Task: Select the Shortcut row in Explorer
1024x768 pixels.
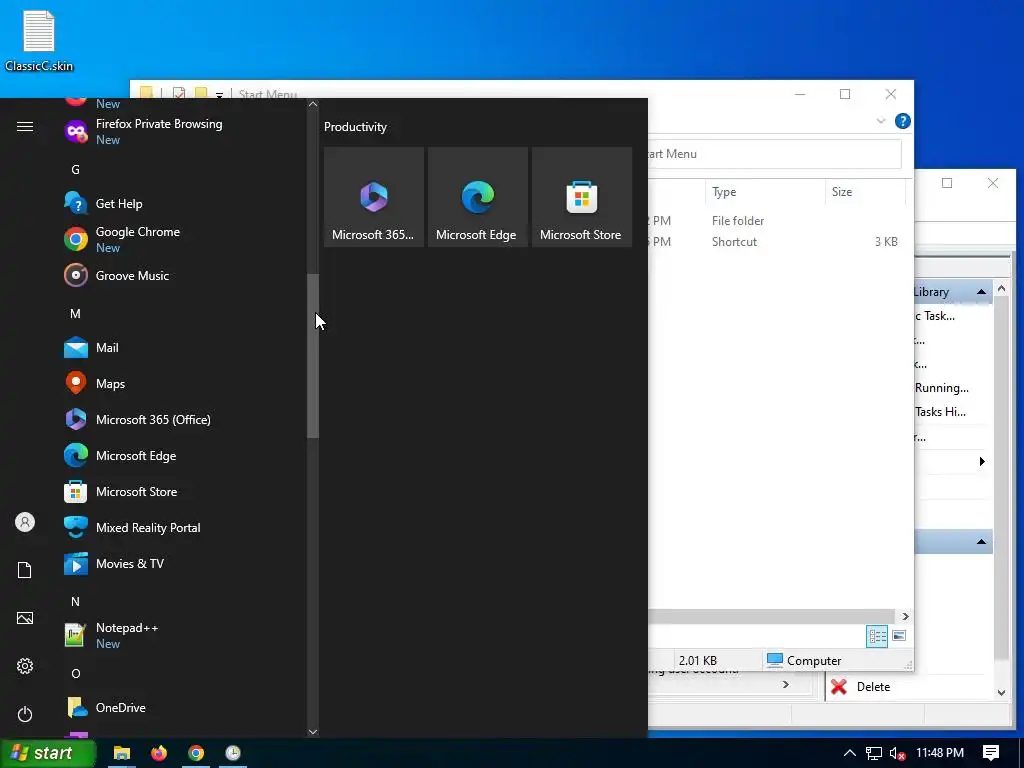Action: [x=776, y=242]
